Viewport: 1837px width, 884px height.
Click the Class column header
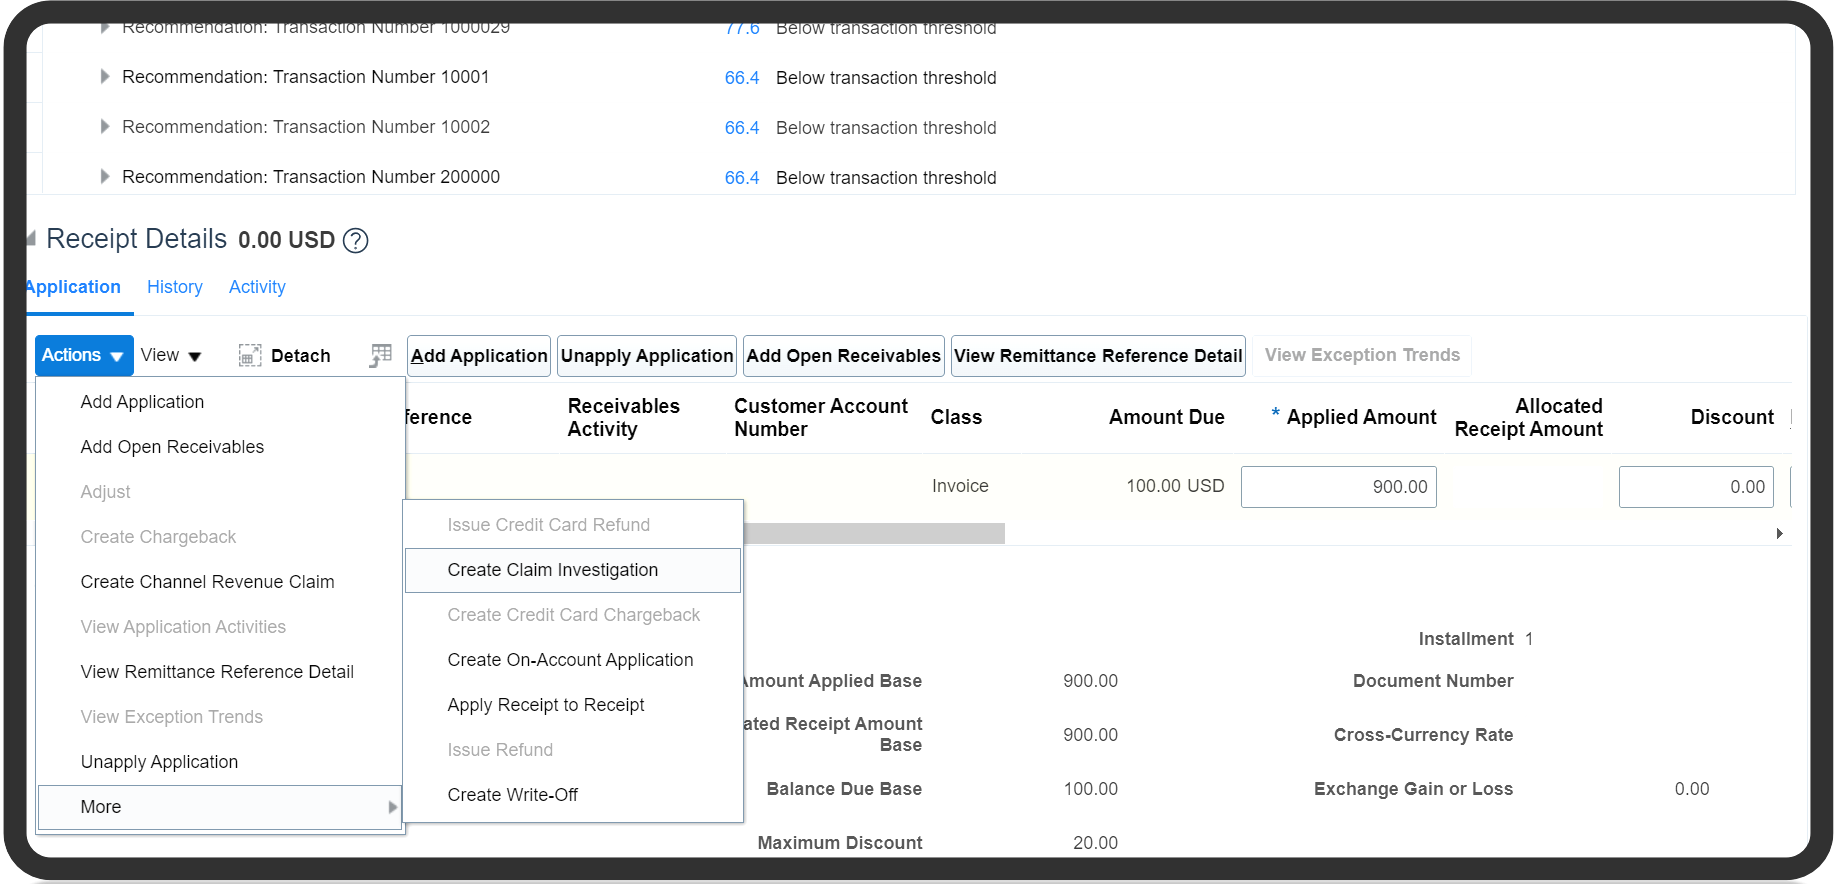[956, 417]
